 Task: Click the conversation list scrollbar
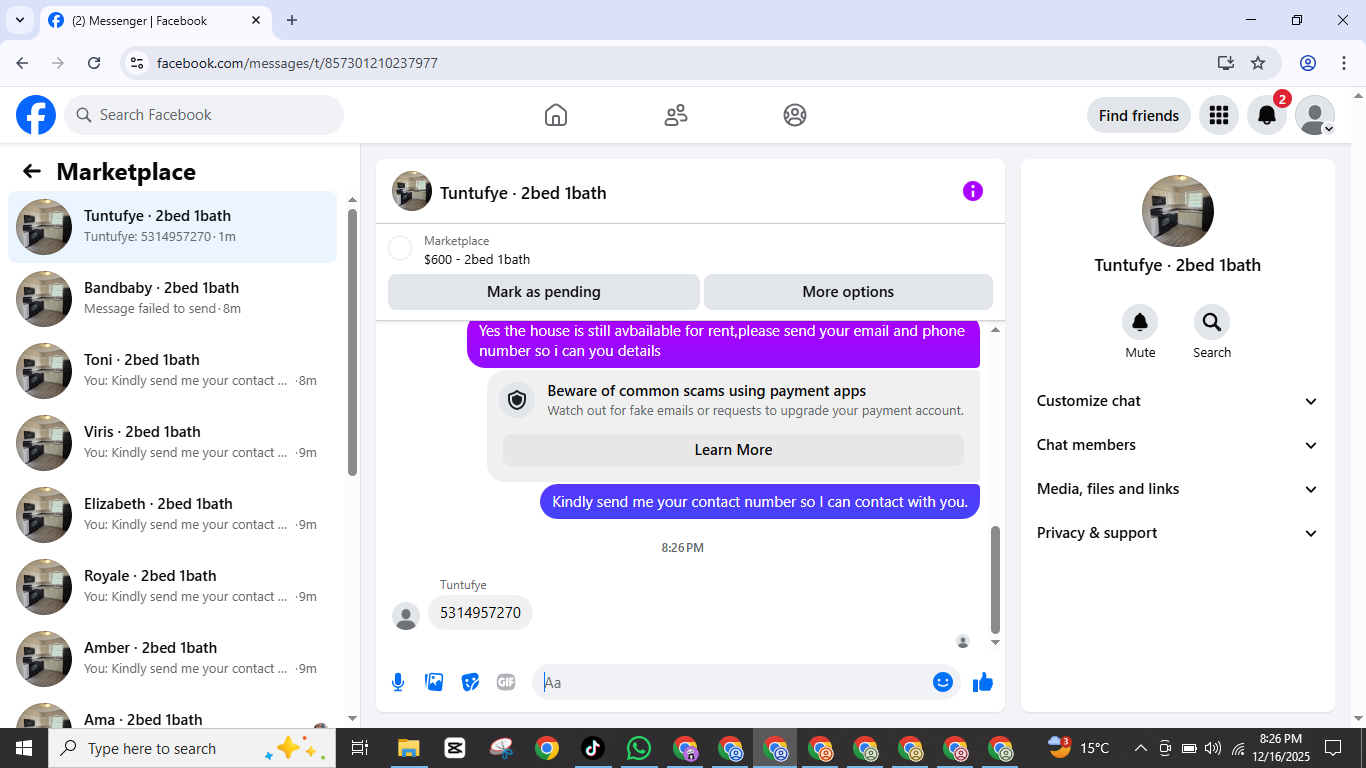(352, 342)
